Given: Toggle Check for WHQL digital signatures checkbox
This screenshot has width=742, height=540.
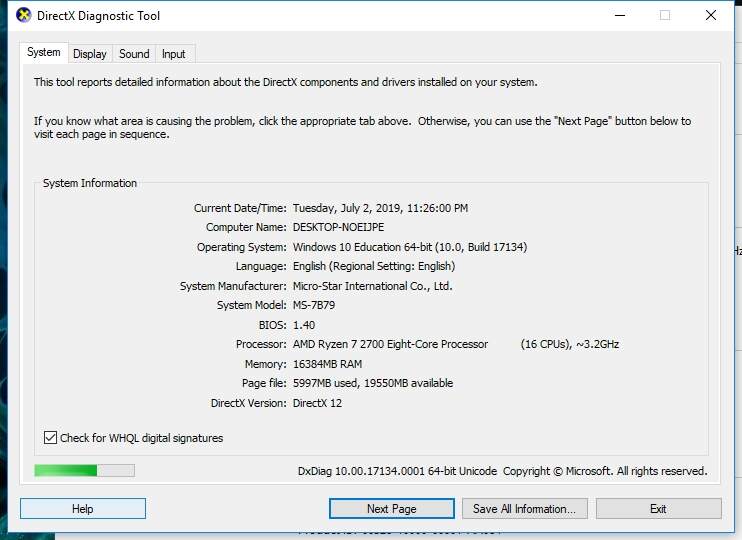Looking at the screenshot, I should click(50, 437).
